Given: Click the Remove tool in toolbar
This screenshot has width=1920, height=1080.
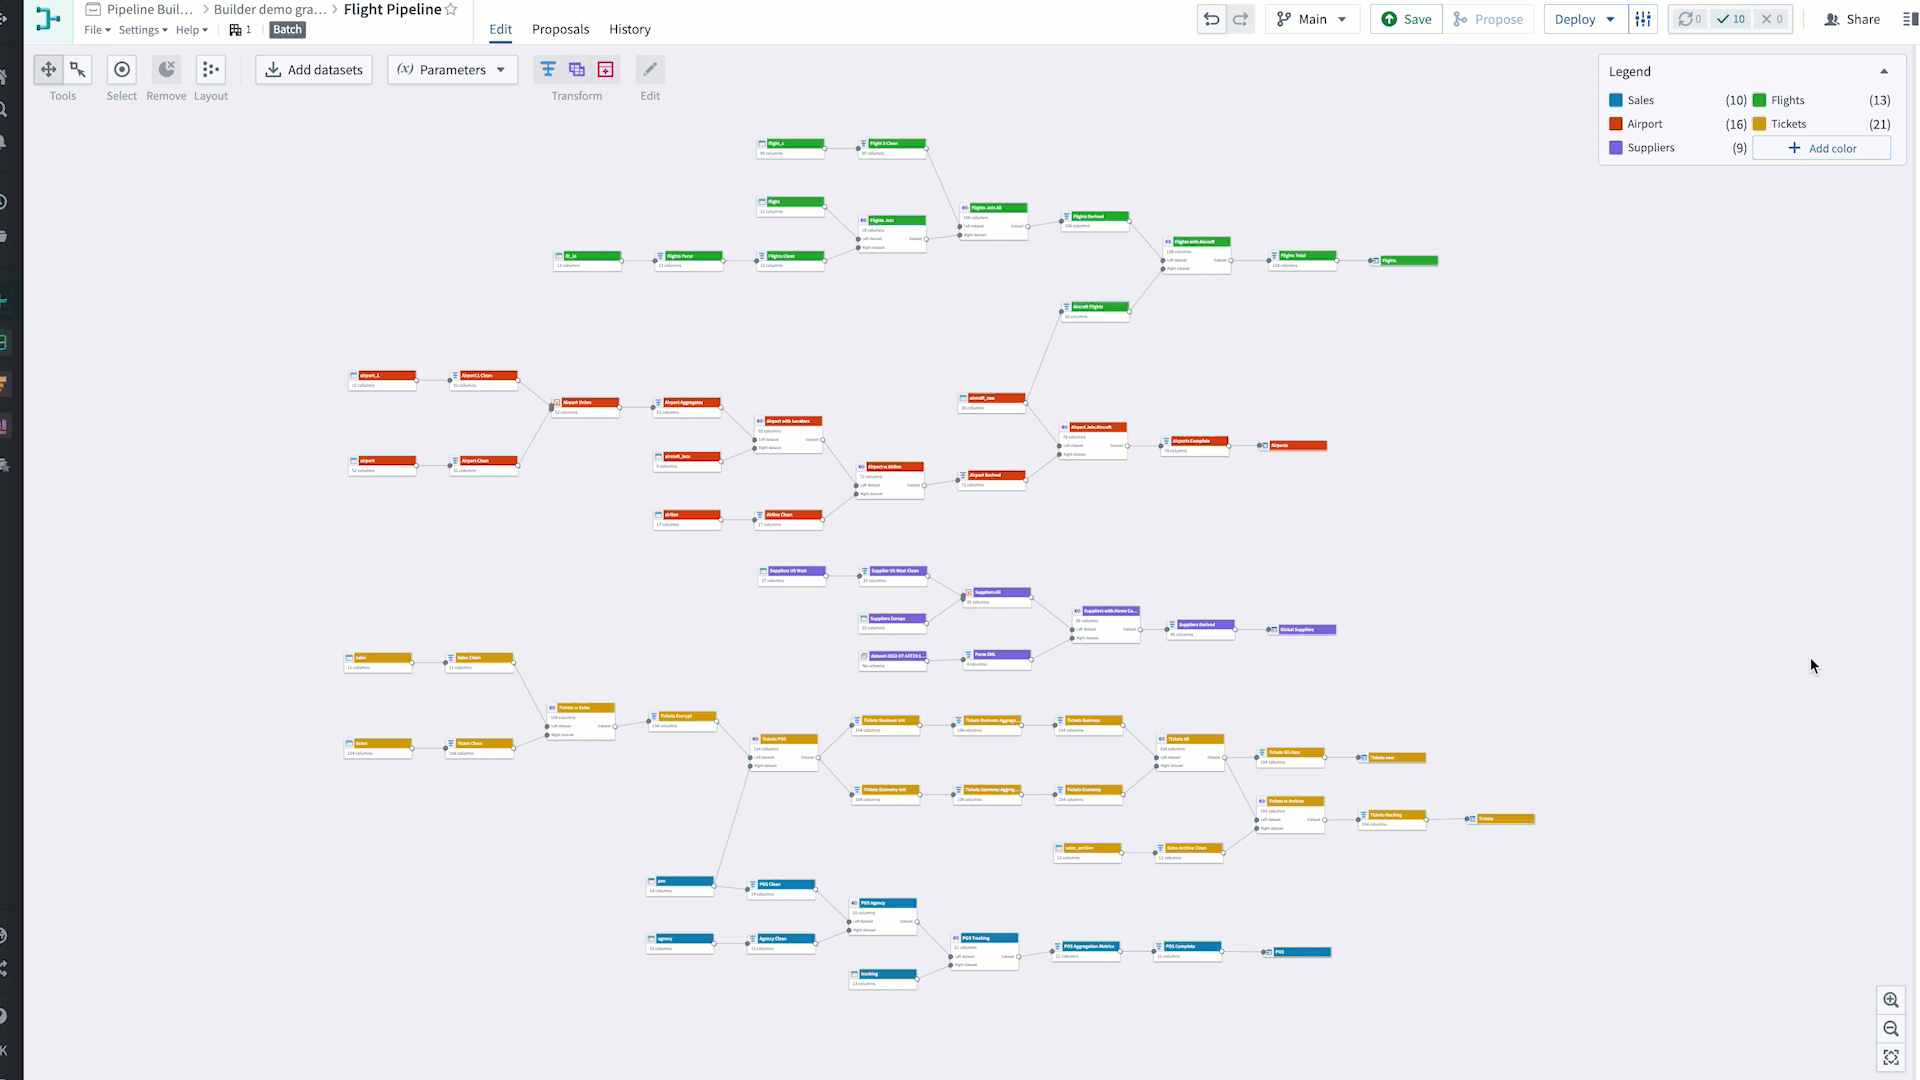Looking at the screenshot, I should [165, 69].
